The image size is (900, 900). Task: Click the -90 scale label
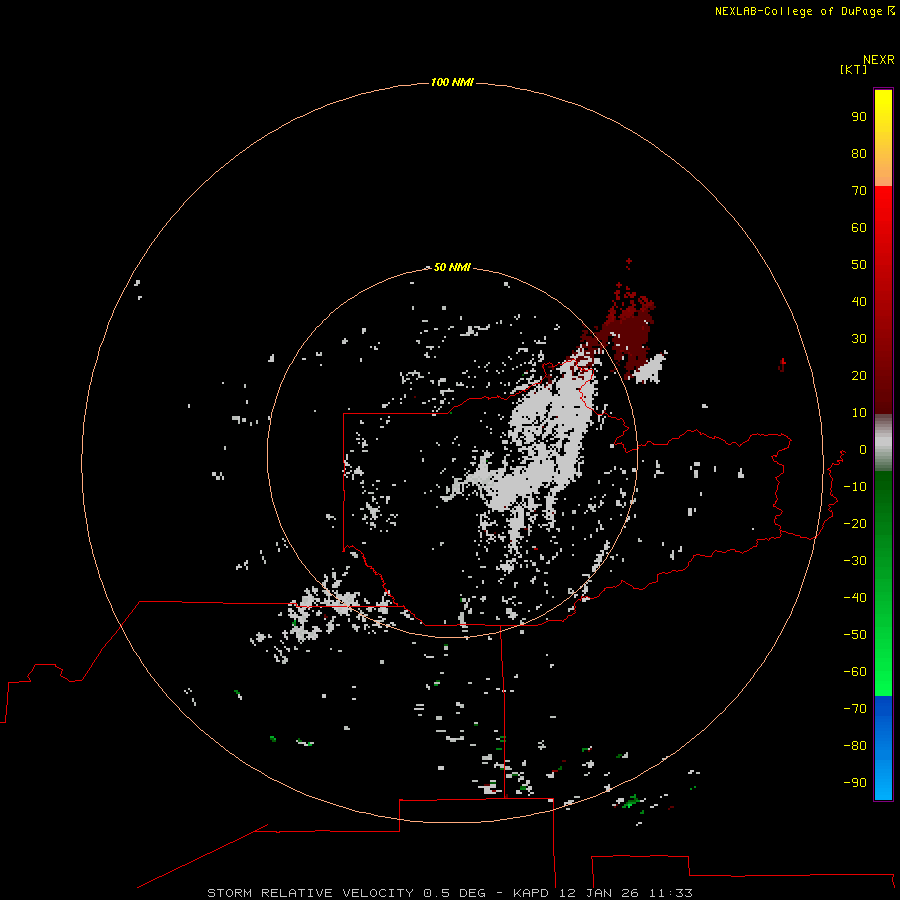[855, 783]
